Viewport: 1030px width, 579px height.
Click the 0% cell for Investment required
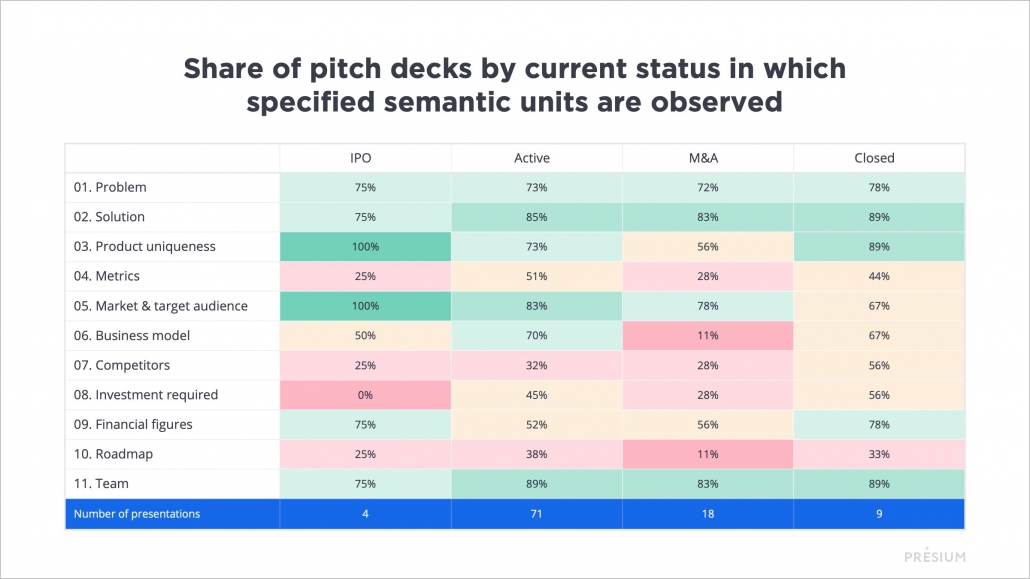[364, 395]
